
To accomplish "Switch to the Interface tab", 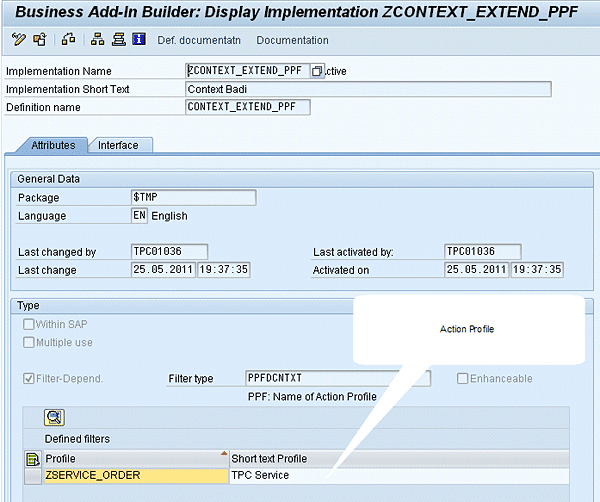I will point(119,145).
